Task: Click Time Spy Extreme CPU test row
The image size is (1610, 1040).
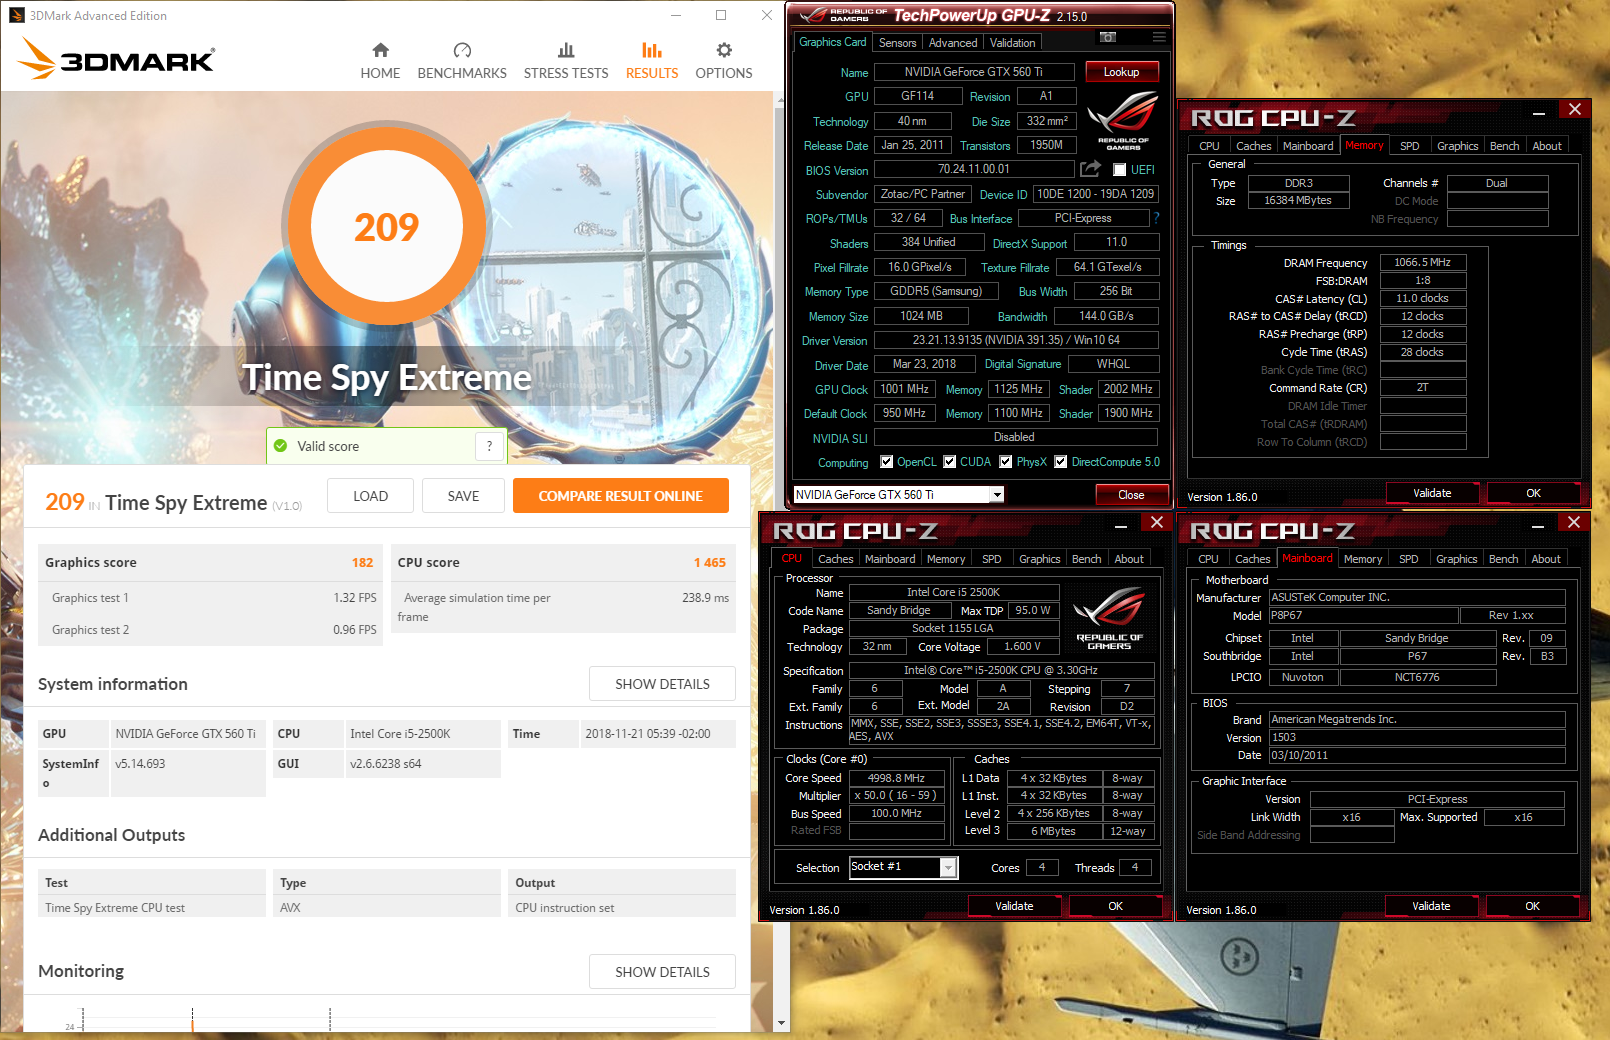Action: [386, 908]
